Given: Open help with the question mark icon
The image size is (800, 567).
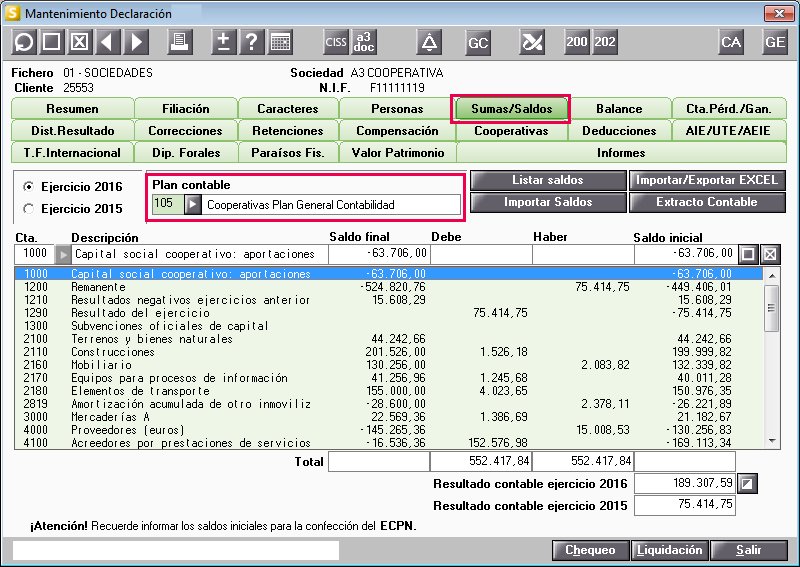Looking at the screenshot, I should pyautogui.click(x=252, y=42).
